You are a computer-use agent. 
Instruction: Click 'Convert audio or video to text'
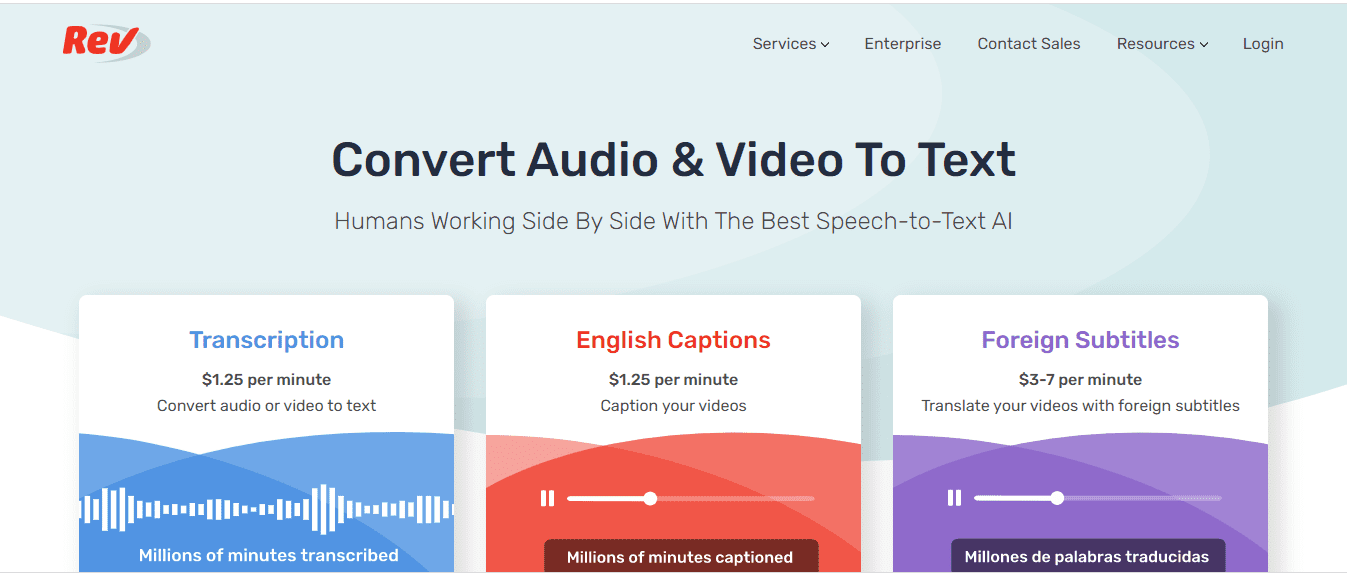[x=267, y=406]
